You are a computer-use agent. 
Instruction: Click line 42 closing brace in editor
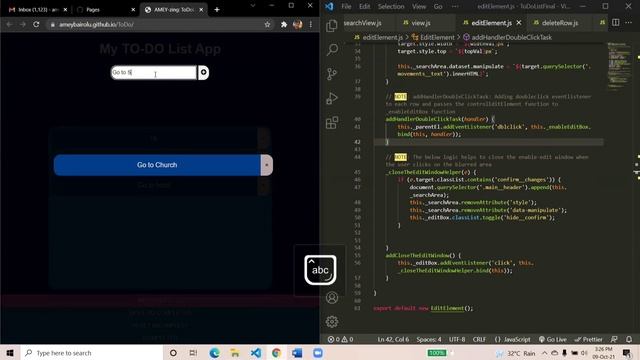[387, 142]
